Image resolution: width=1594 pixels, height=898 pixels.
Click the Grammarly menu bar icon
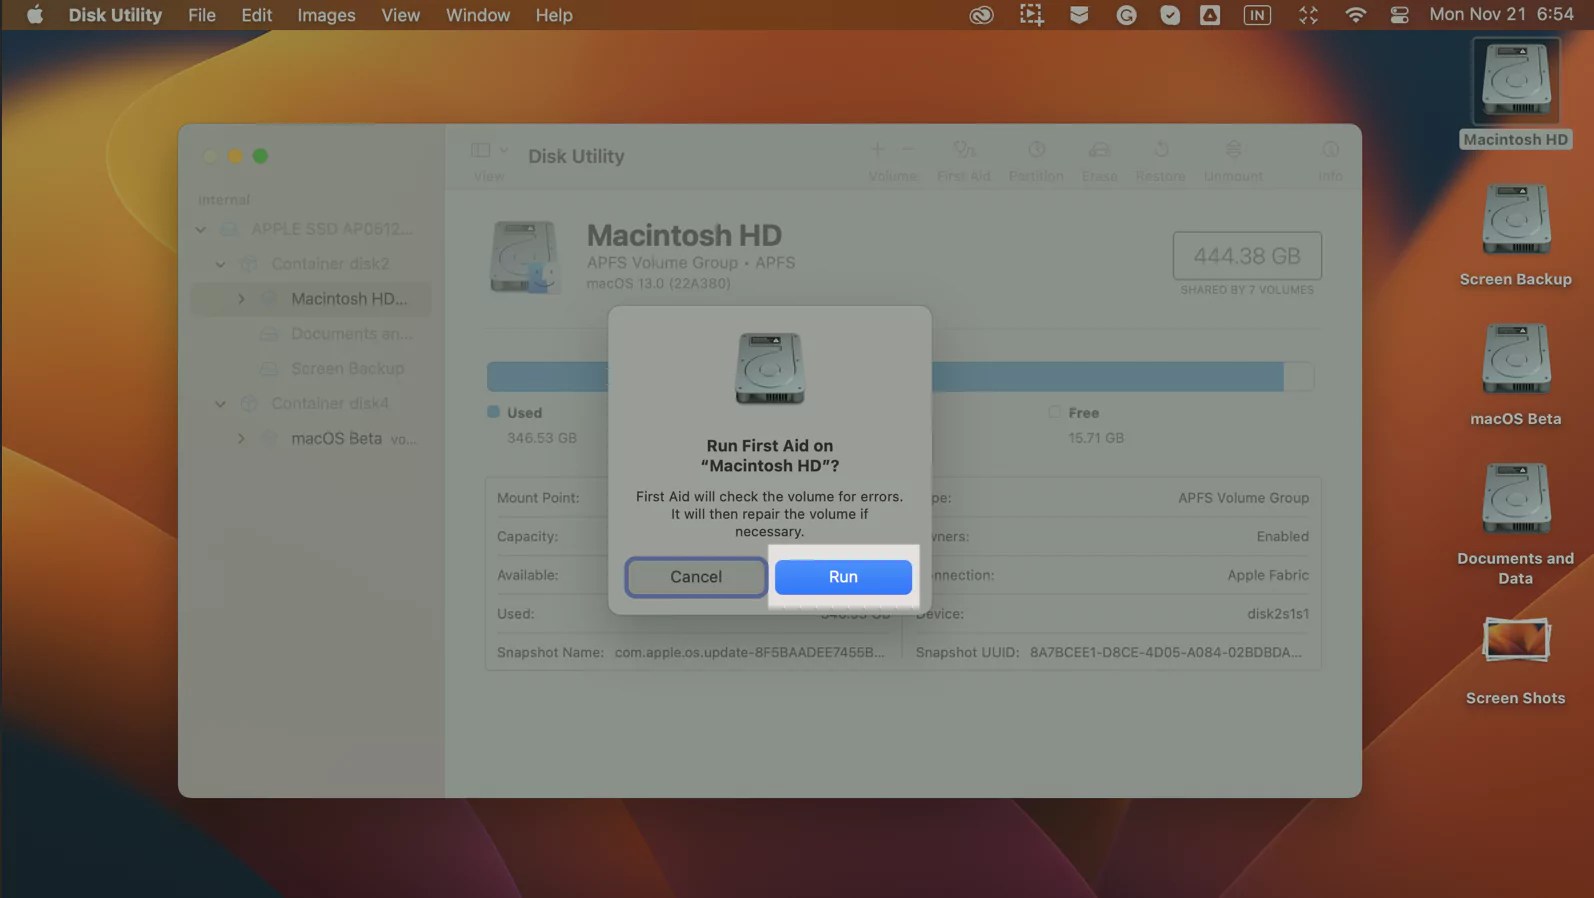click(x=1126, y=15)
